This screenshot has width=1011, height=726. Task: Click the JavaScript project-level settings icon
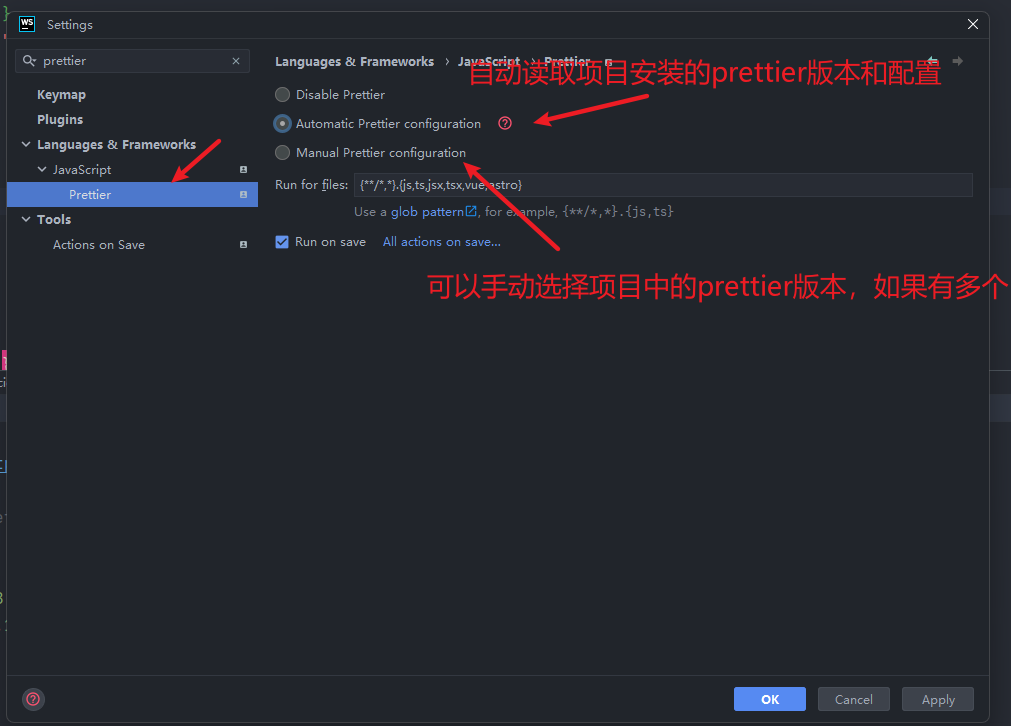point(244,170)
